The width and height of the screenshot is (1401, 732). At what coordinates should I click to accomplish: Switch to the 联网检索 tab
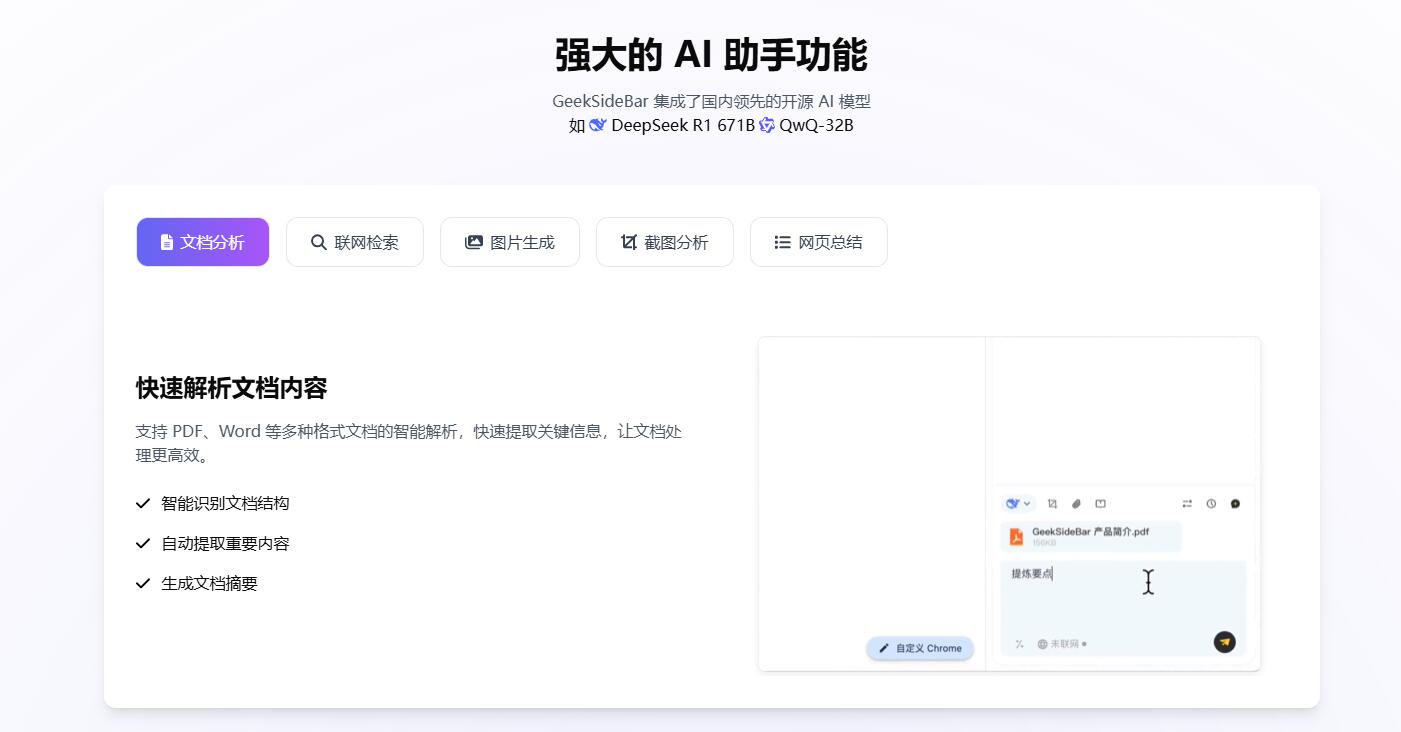(355, 242)
